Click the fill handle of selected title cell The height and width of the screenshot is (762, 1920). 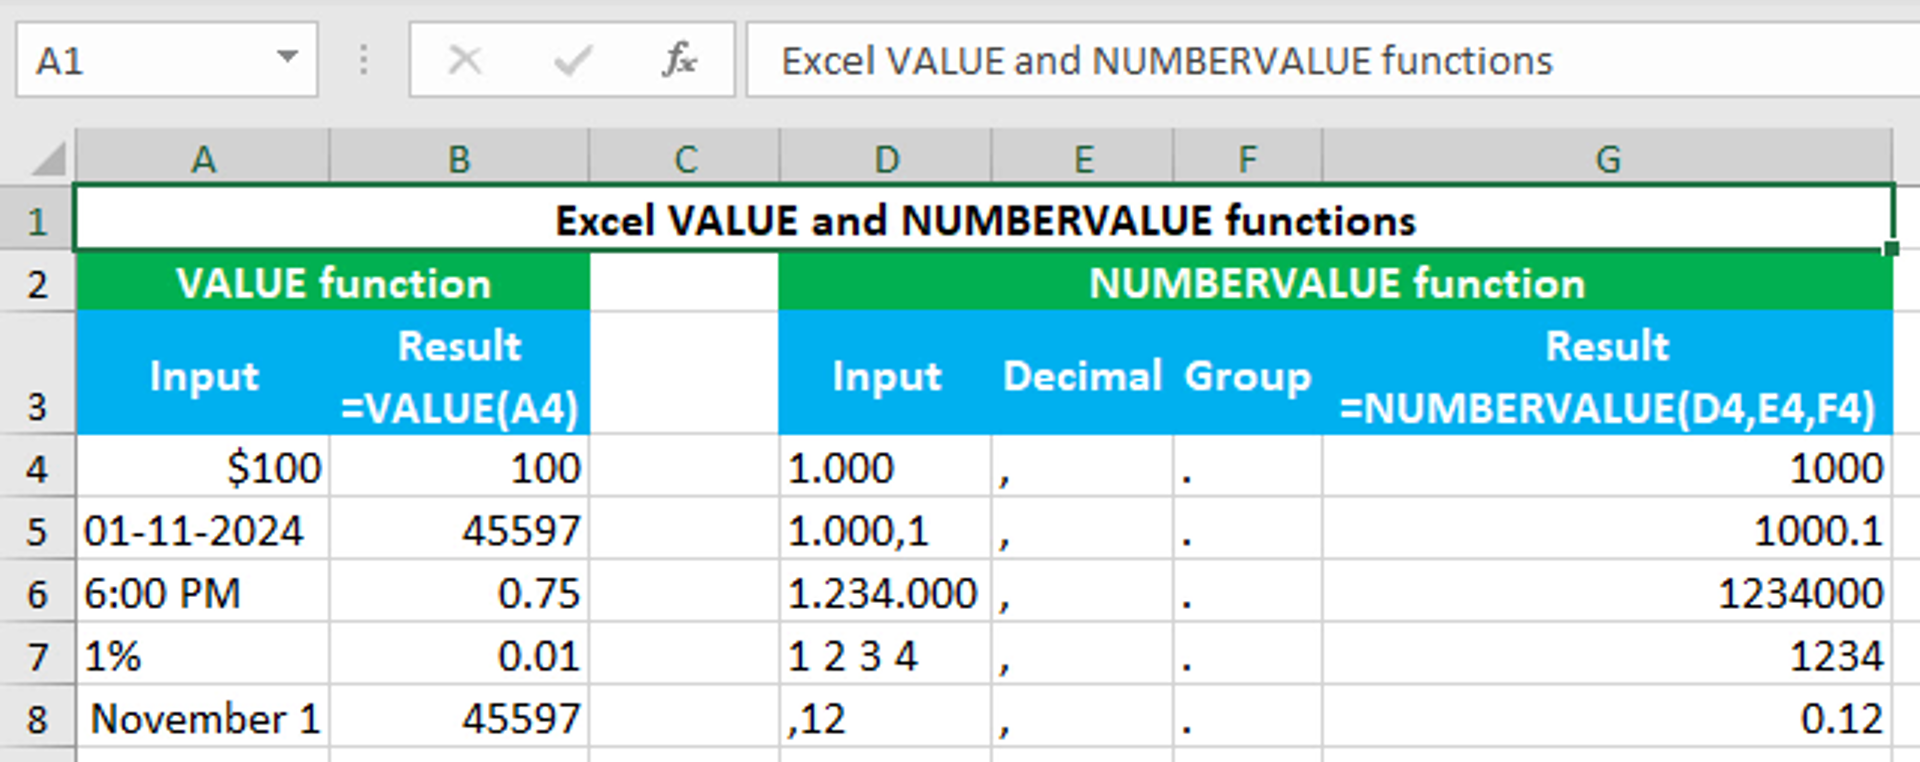(1890, 249)
